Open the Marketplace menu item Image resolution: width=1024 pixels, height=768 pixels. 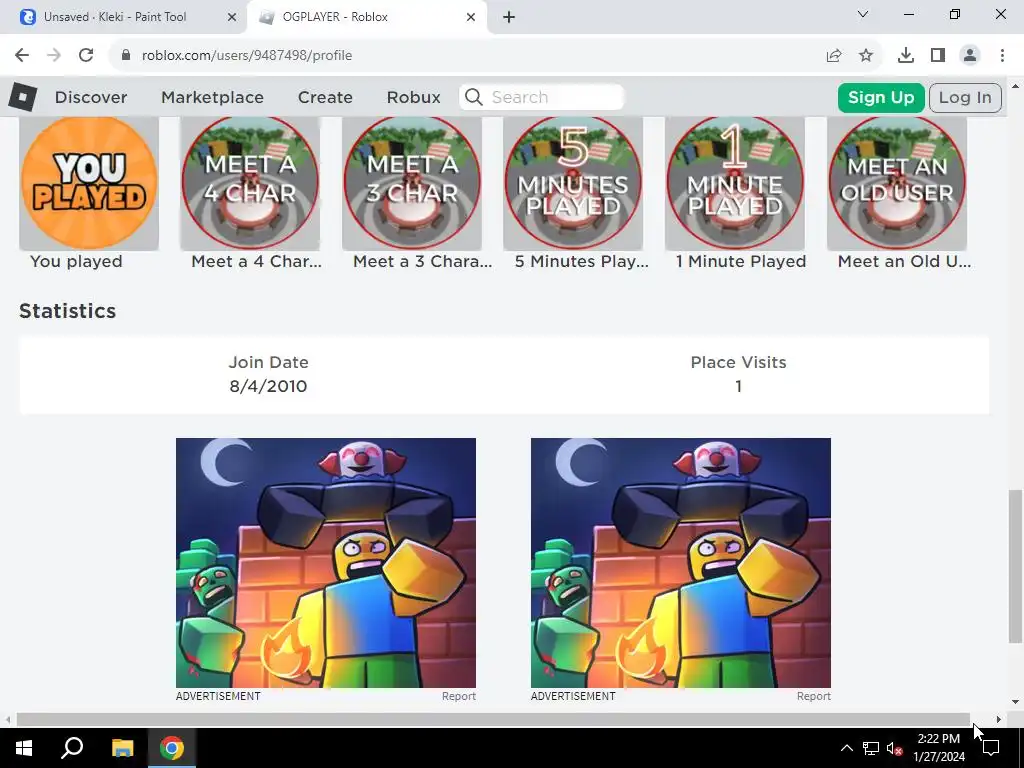[x=212, y=97]
